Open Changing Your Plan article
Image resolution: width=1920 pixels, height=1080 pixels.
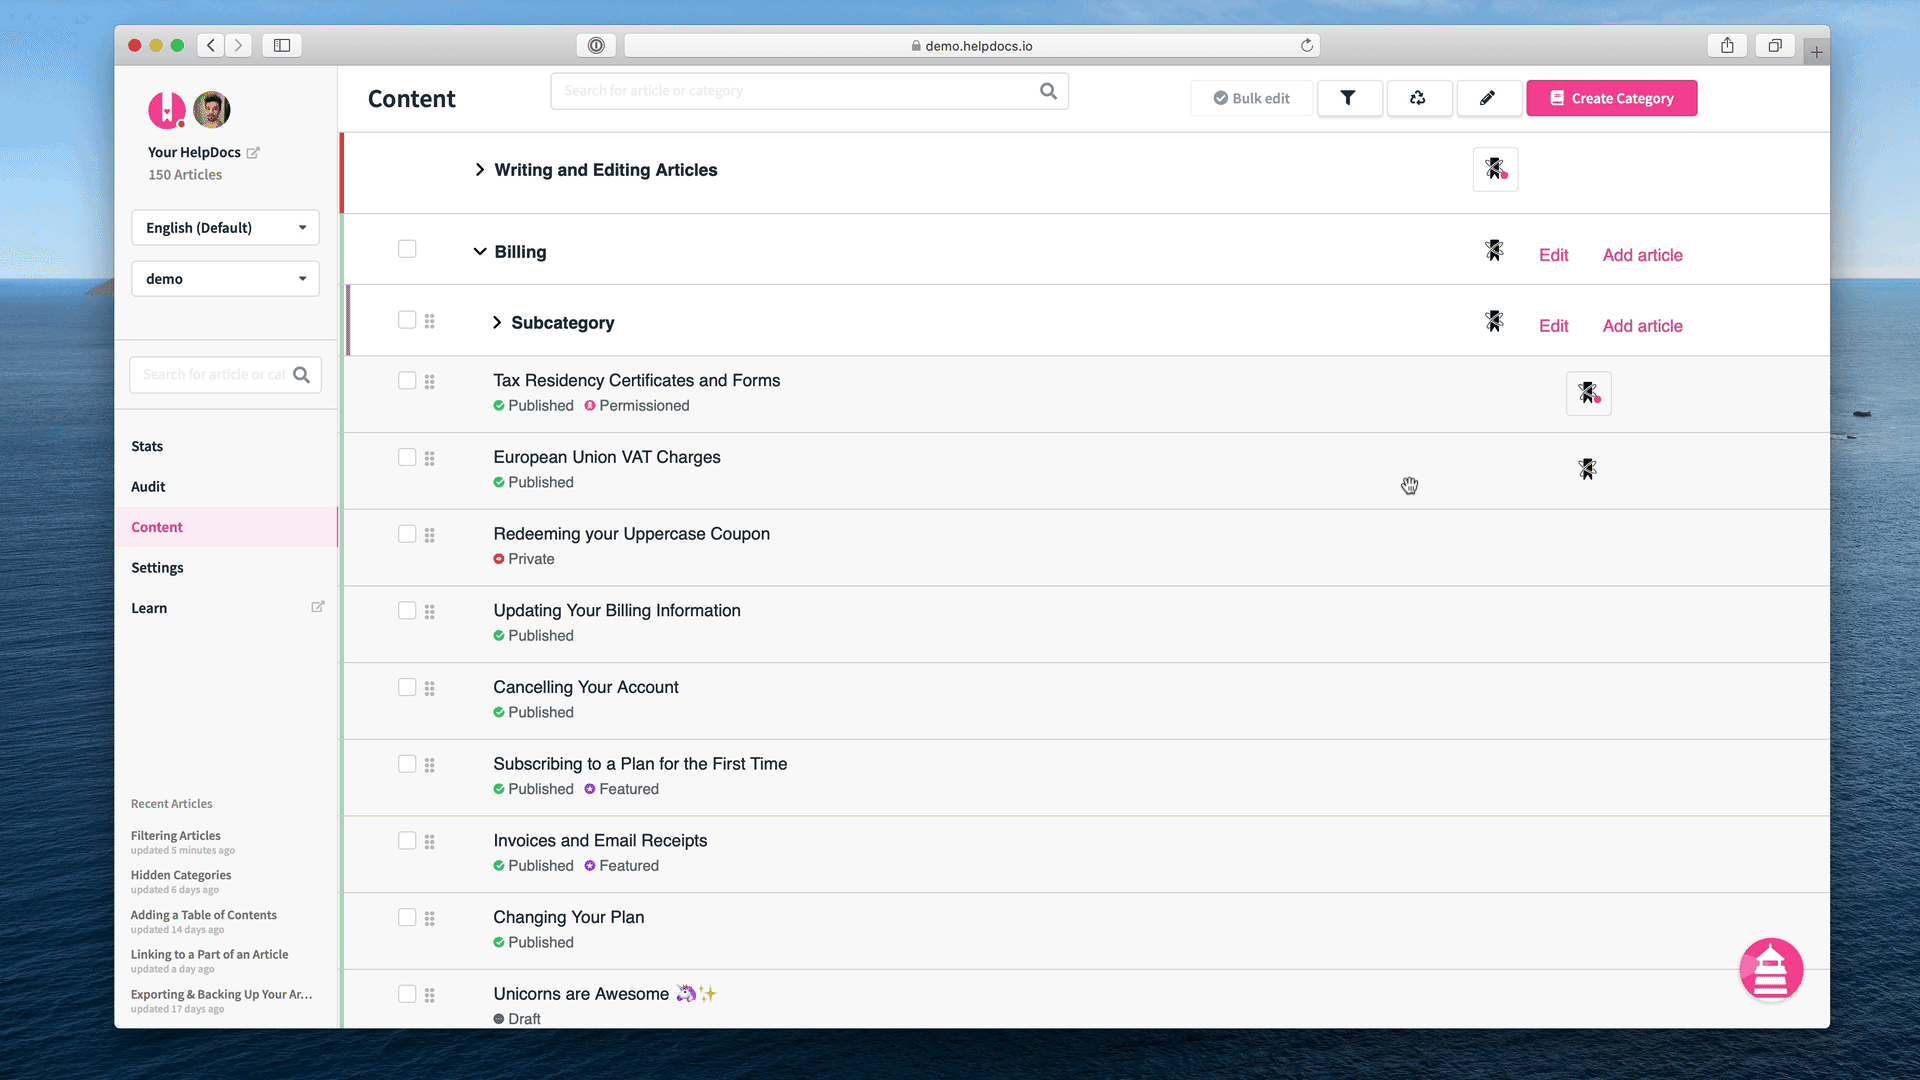pyautogui.click(x=568, y=917)
